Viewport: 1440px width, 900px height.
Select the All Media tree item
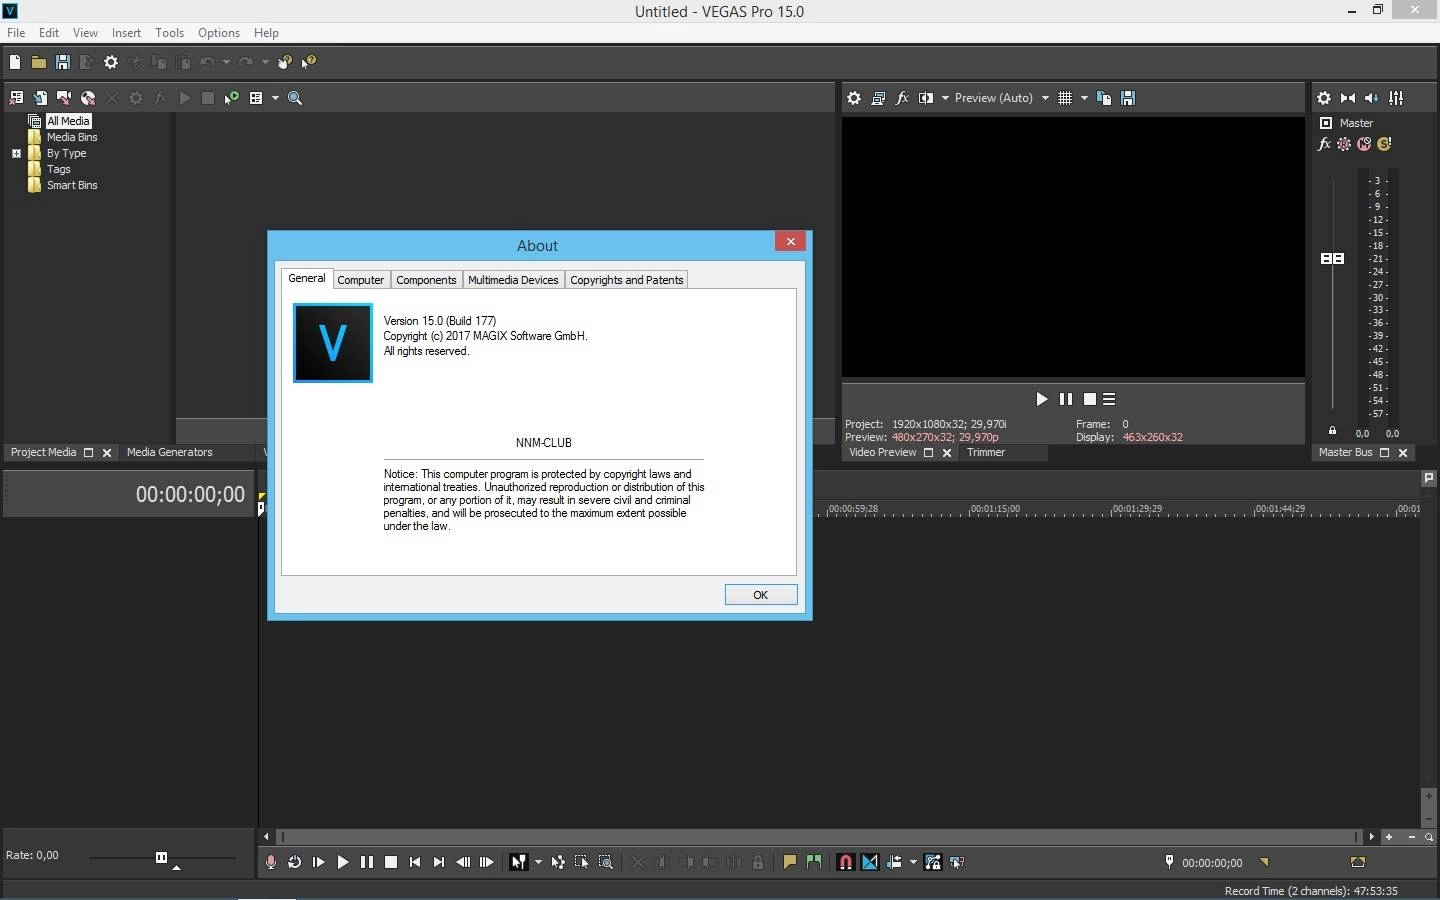click(68, 121)
